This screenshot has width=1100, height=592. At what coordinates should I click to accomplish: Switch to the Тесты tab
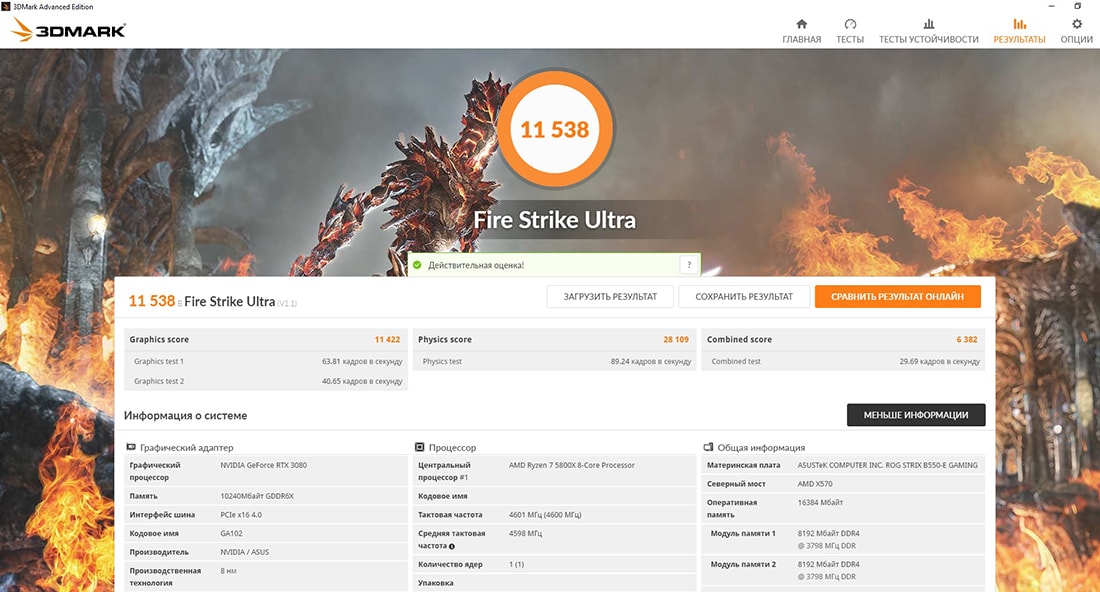click(850, 32)
